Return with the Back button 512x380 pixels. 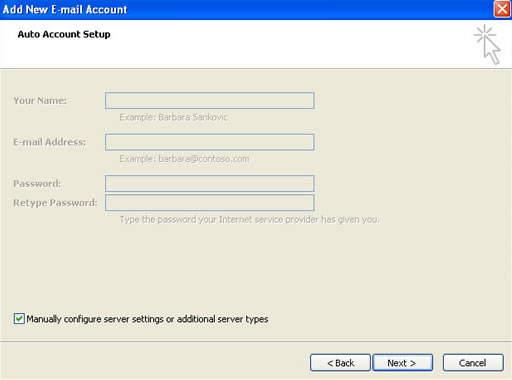(x=340, y=362)
